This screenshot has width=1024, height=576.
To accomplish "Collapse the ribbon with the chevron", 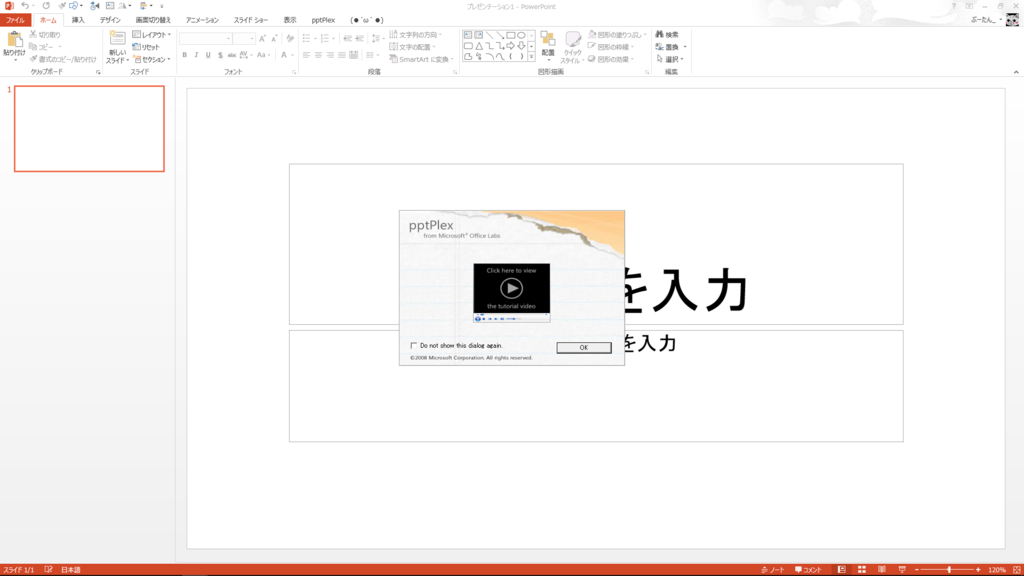I will (x=1016, y=72).
